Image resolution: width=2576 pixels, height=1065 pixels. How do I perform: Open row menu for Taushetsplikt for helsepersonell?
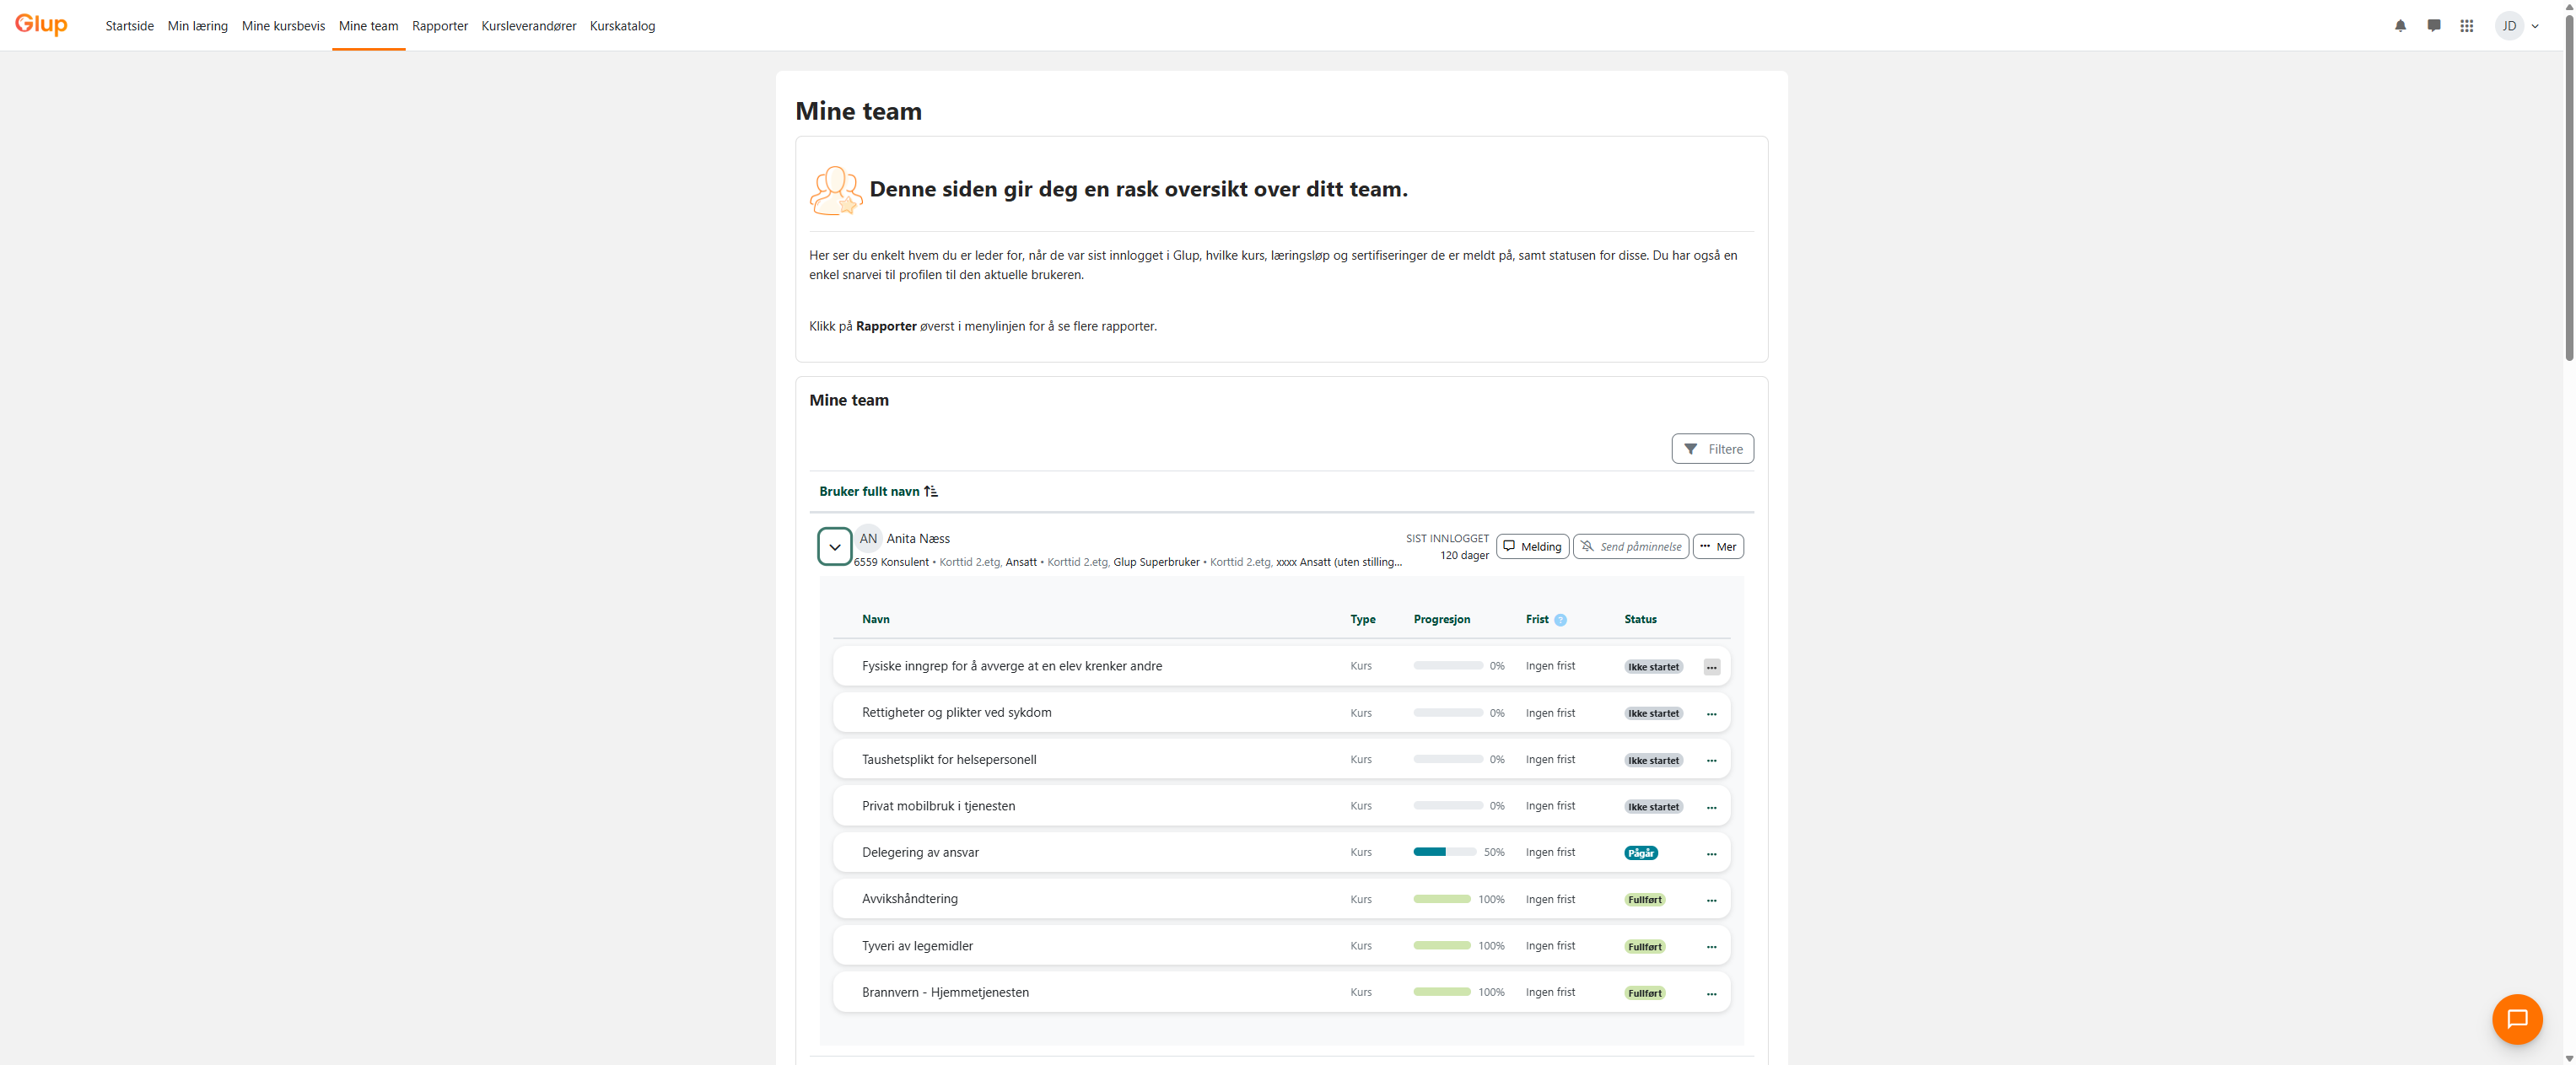tap(1712, 761)
